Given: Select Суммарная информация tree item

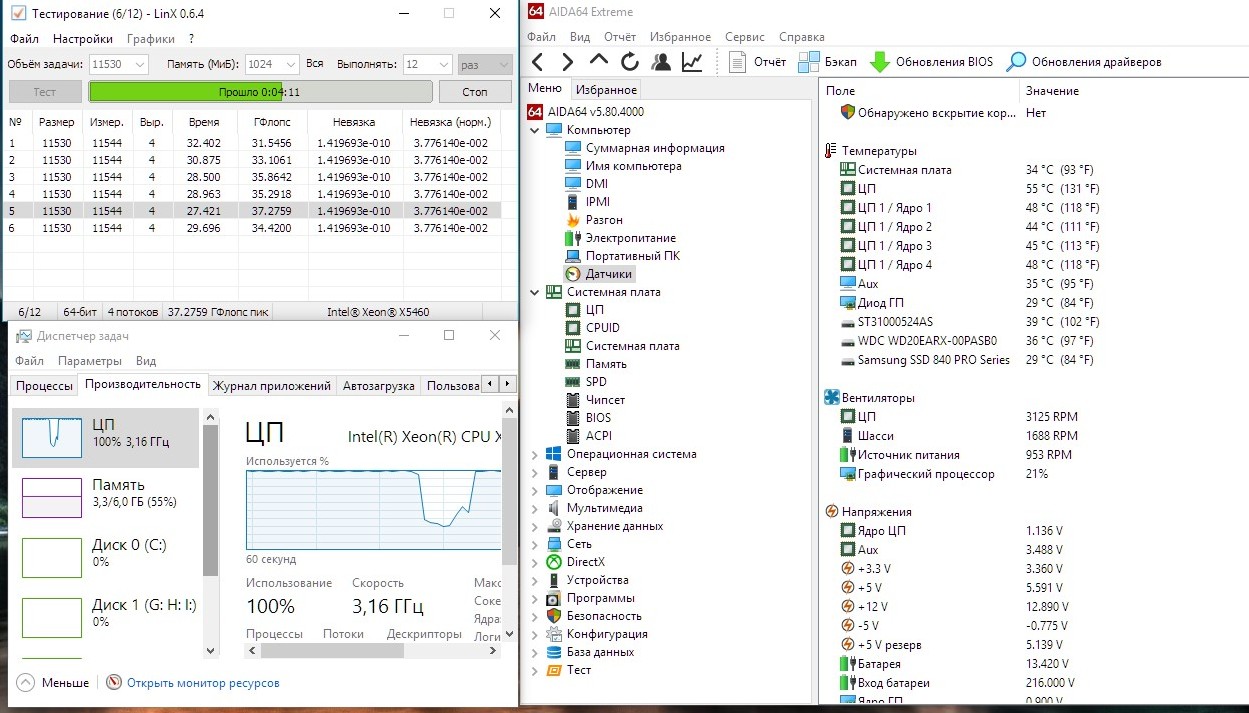Looking at the screenshot, I should pyautogui.click(x=645, y=148).
